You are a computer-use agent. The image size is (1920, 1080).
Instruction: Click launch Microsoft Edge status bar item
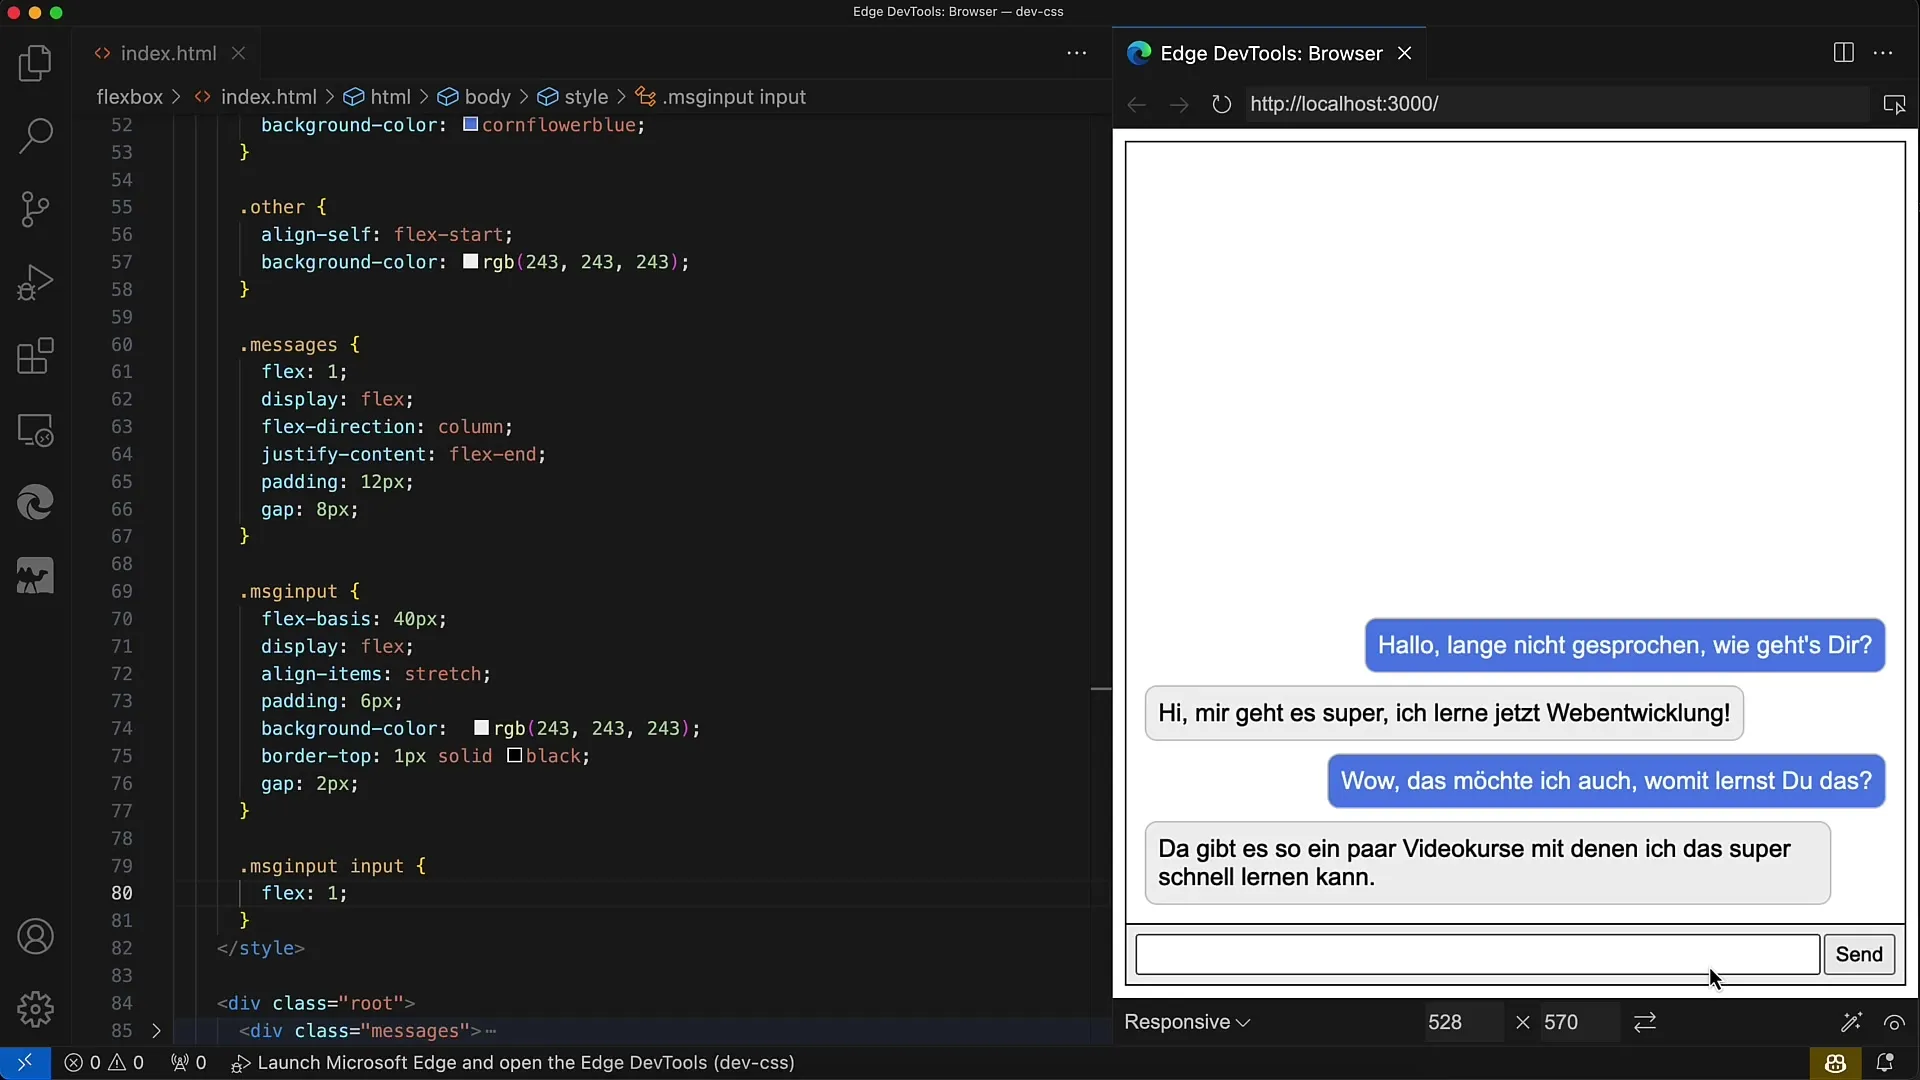[513, 1063]
